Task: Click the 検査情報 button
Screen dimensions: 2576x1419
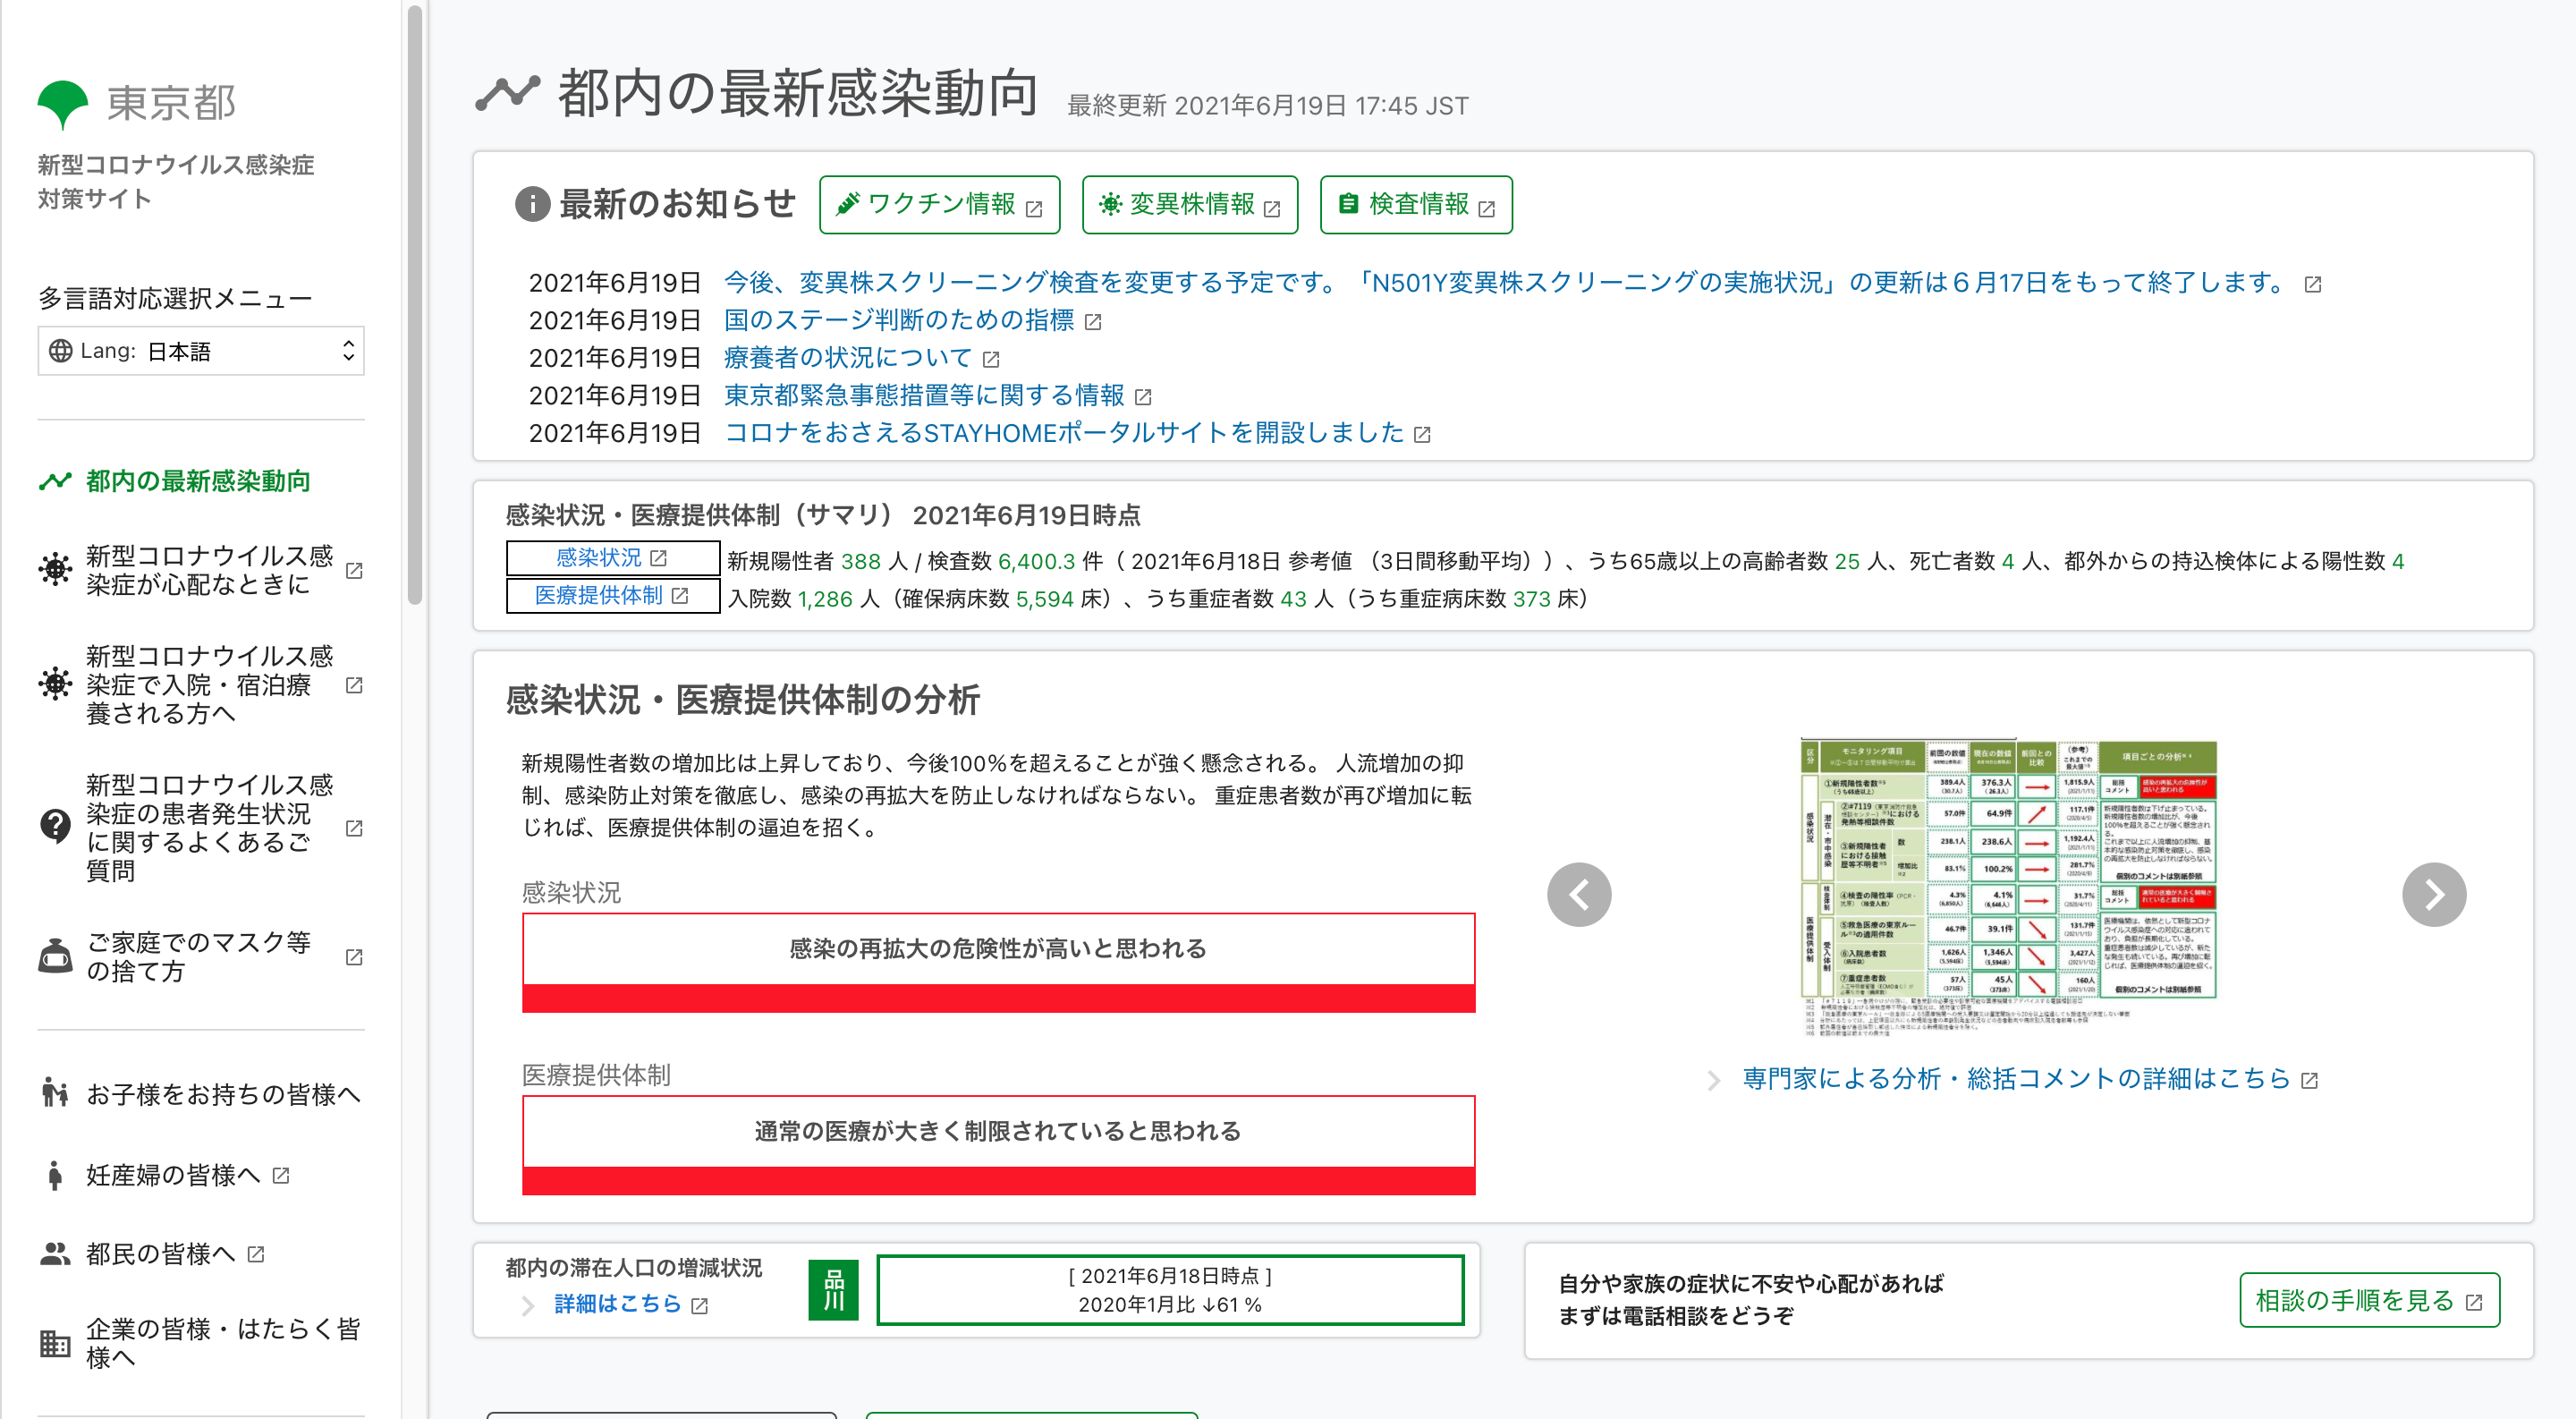Action: (1415, 205)
